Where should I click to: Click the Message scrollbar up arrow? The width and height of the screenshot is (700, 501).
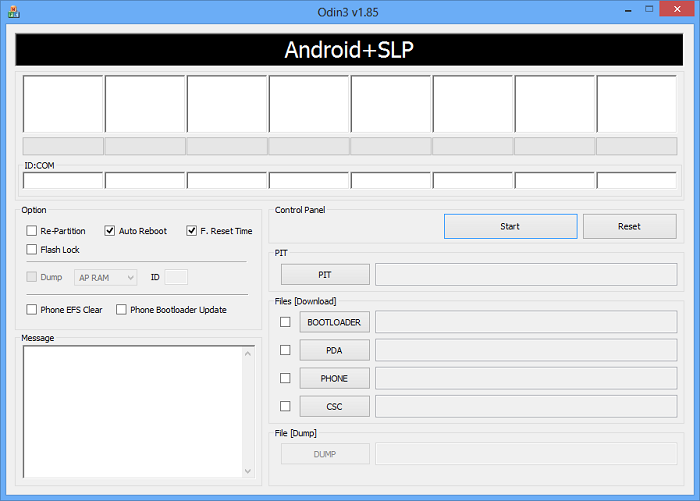click(248, 354)
